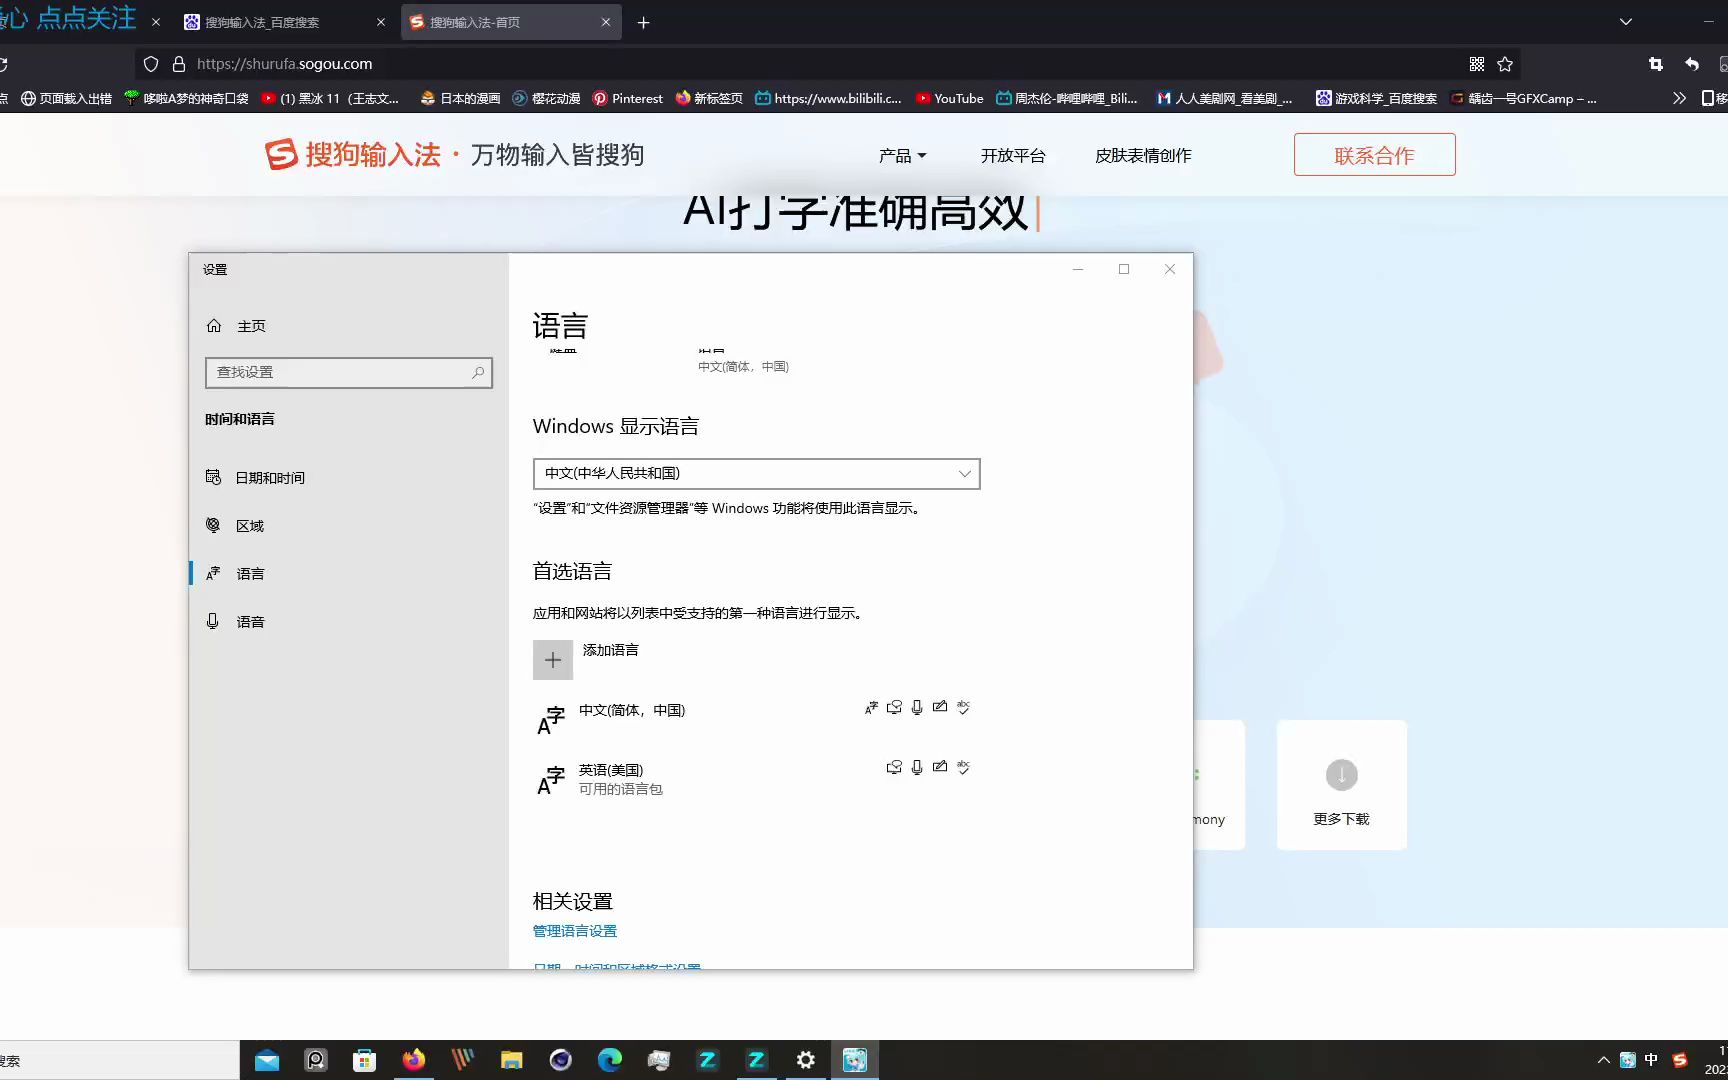Open the 语音 microphone icon in sidebar
The height and width of the screenshot is (1080, 1728).
tap(213, 620)
